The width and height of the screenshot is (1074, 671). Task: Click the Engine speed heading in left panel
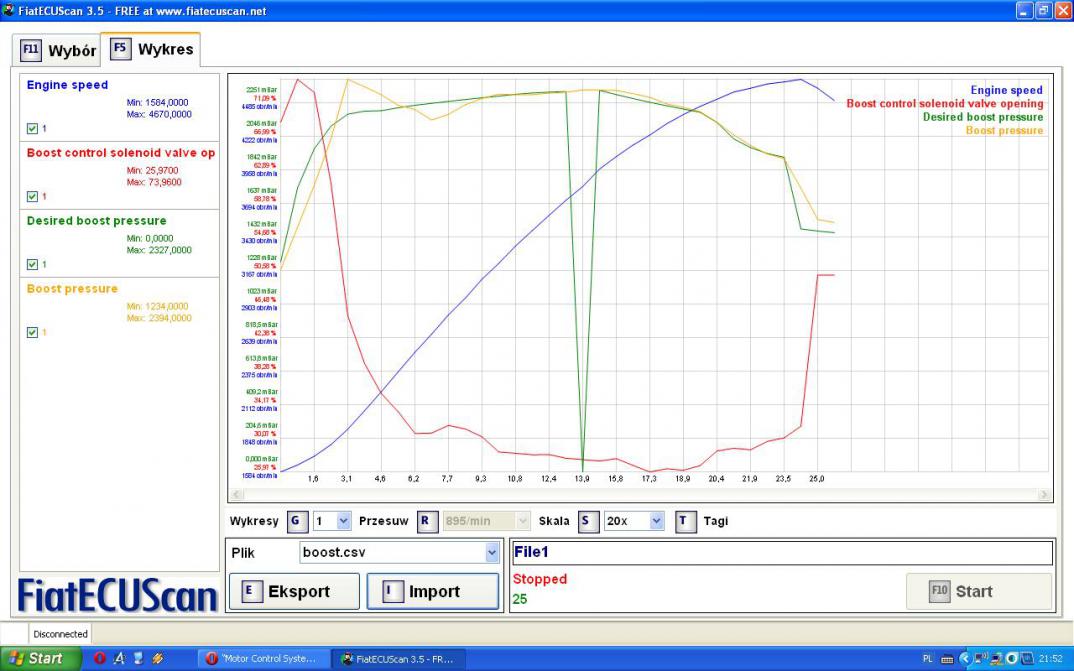point(67,85)
